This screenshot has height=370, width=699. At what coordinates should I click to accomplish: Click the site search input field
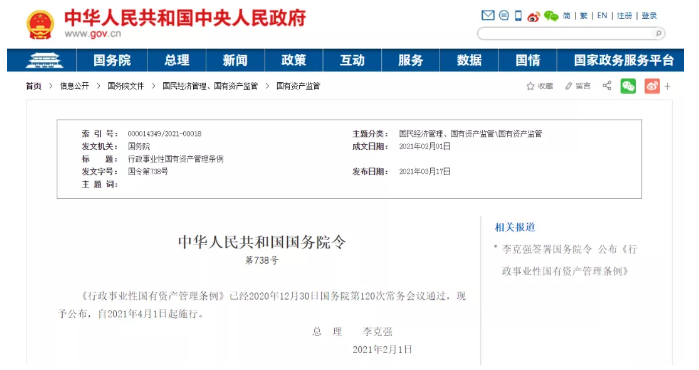point(566,33)
